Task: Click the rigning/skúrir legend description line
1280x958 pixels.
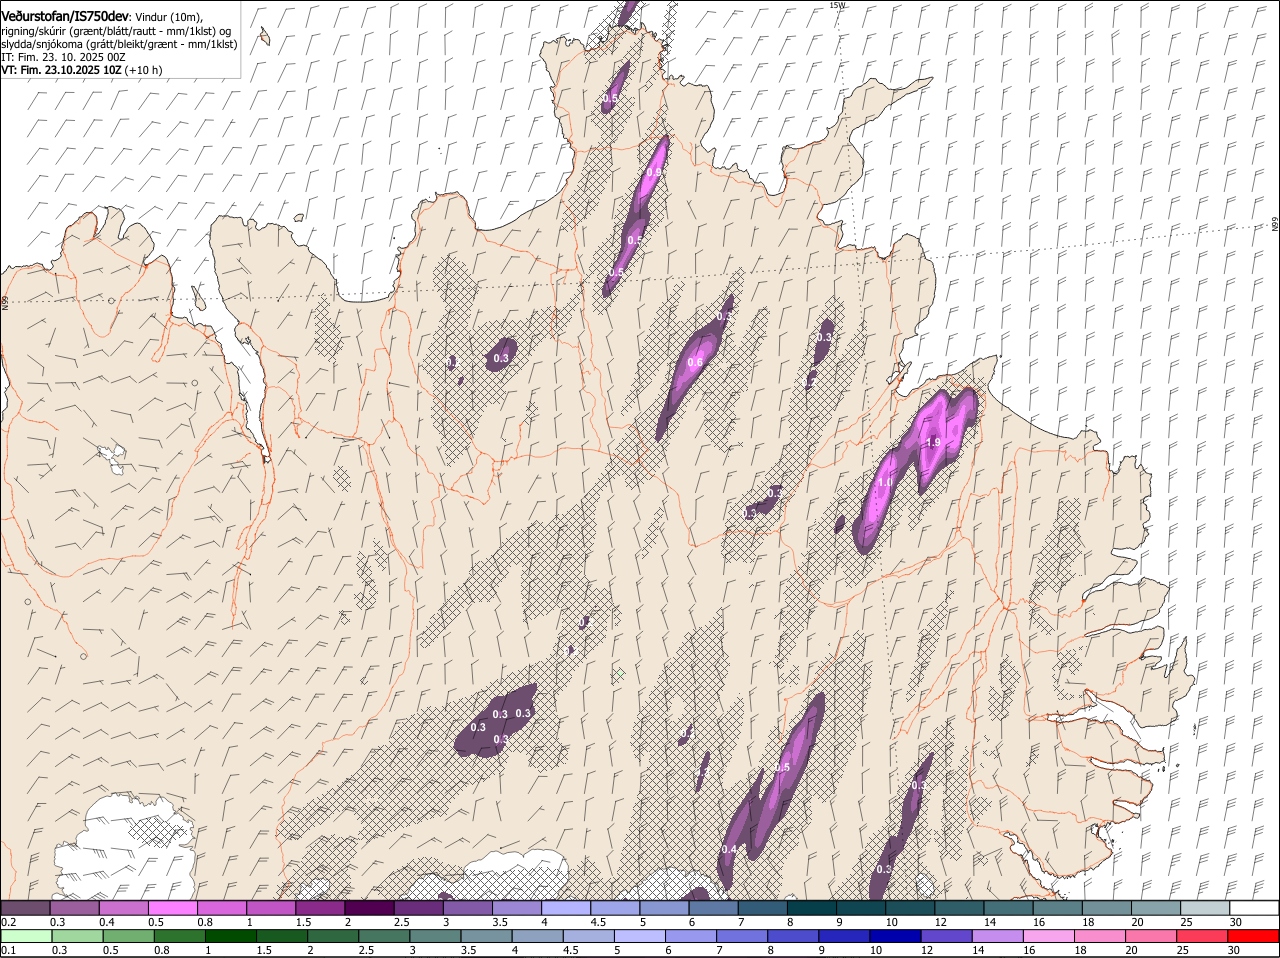Action: point(116,30)
